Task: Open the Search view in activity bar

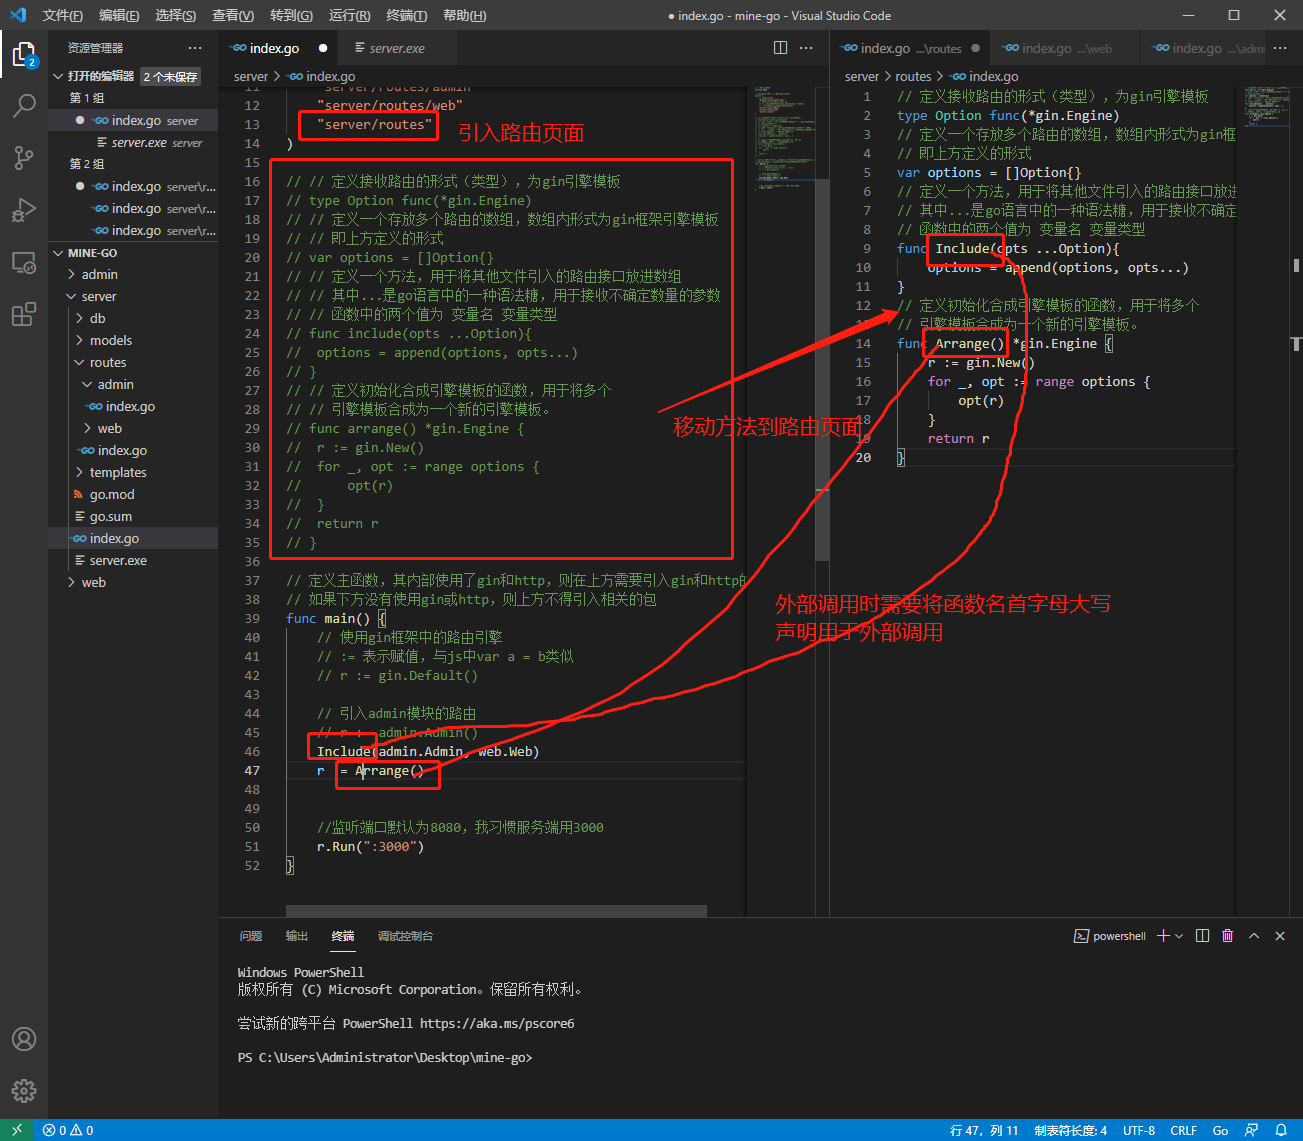Action: (24, 105)
